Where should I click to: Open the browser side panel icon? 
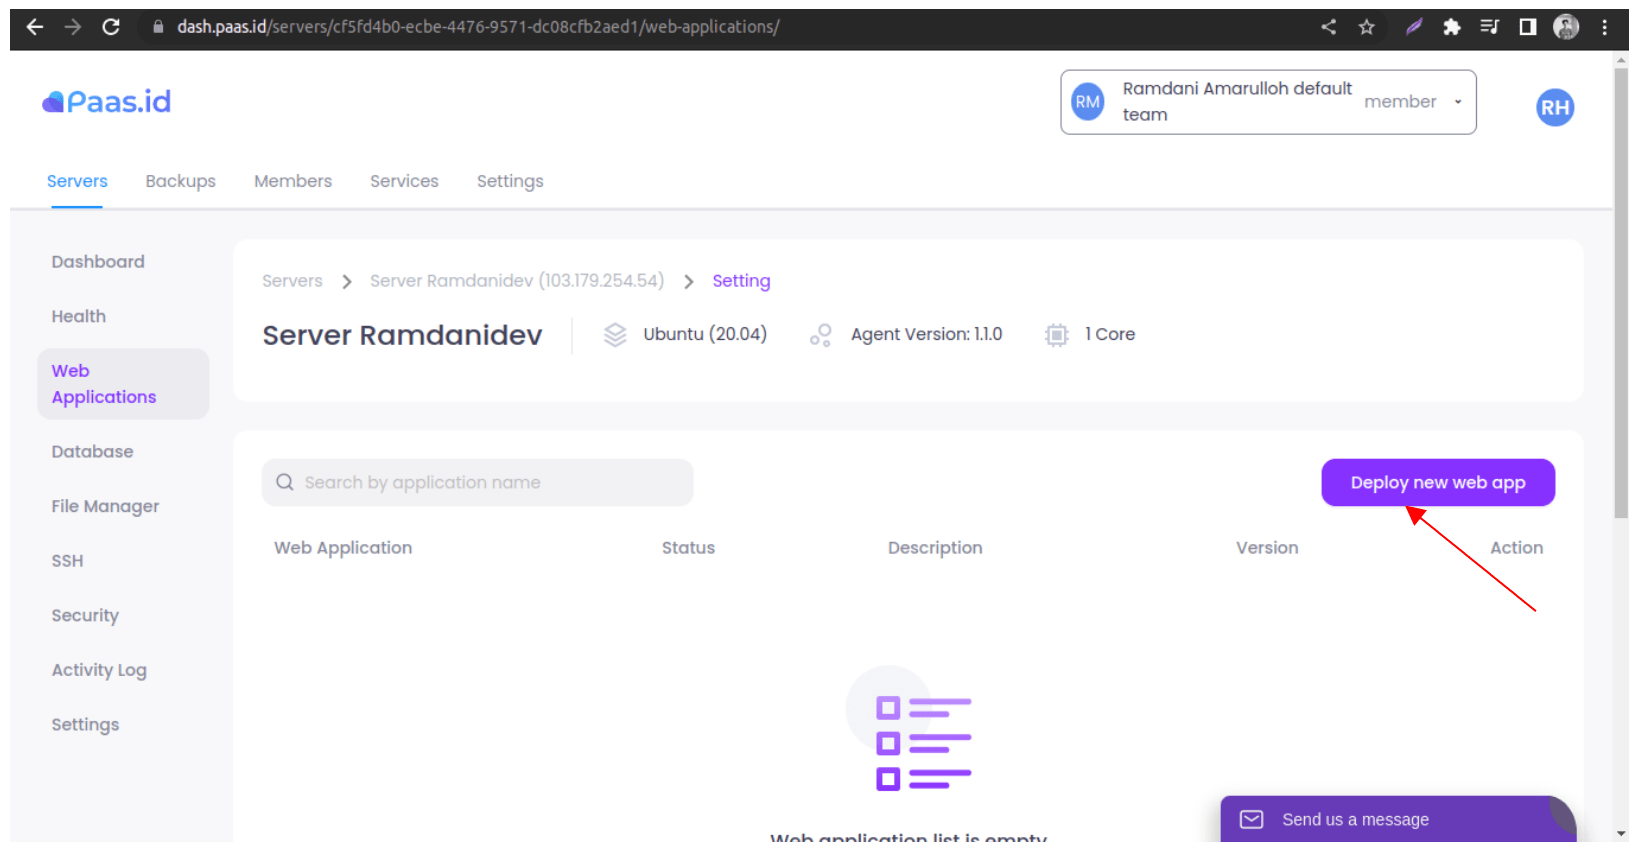(1527, 27)
